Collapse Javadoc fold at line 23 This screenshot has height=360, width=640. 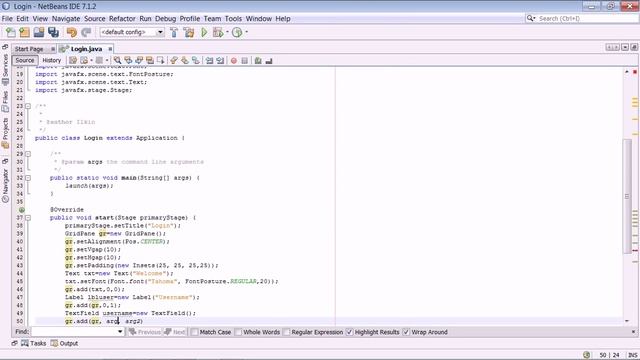tap(28, 106)
